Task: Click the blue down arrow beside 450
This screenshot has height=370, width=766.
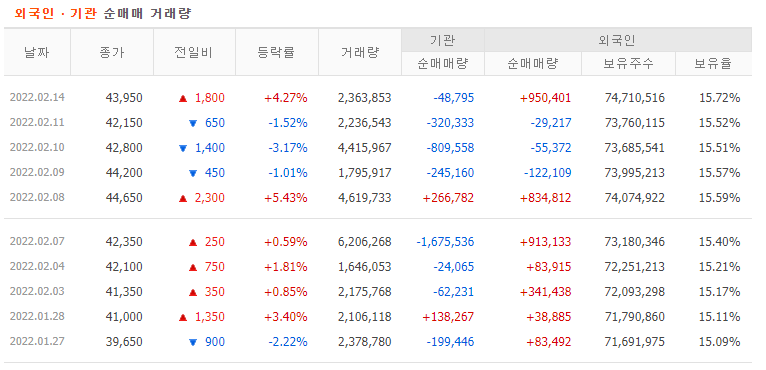Action: click(x=193, y=173)
